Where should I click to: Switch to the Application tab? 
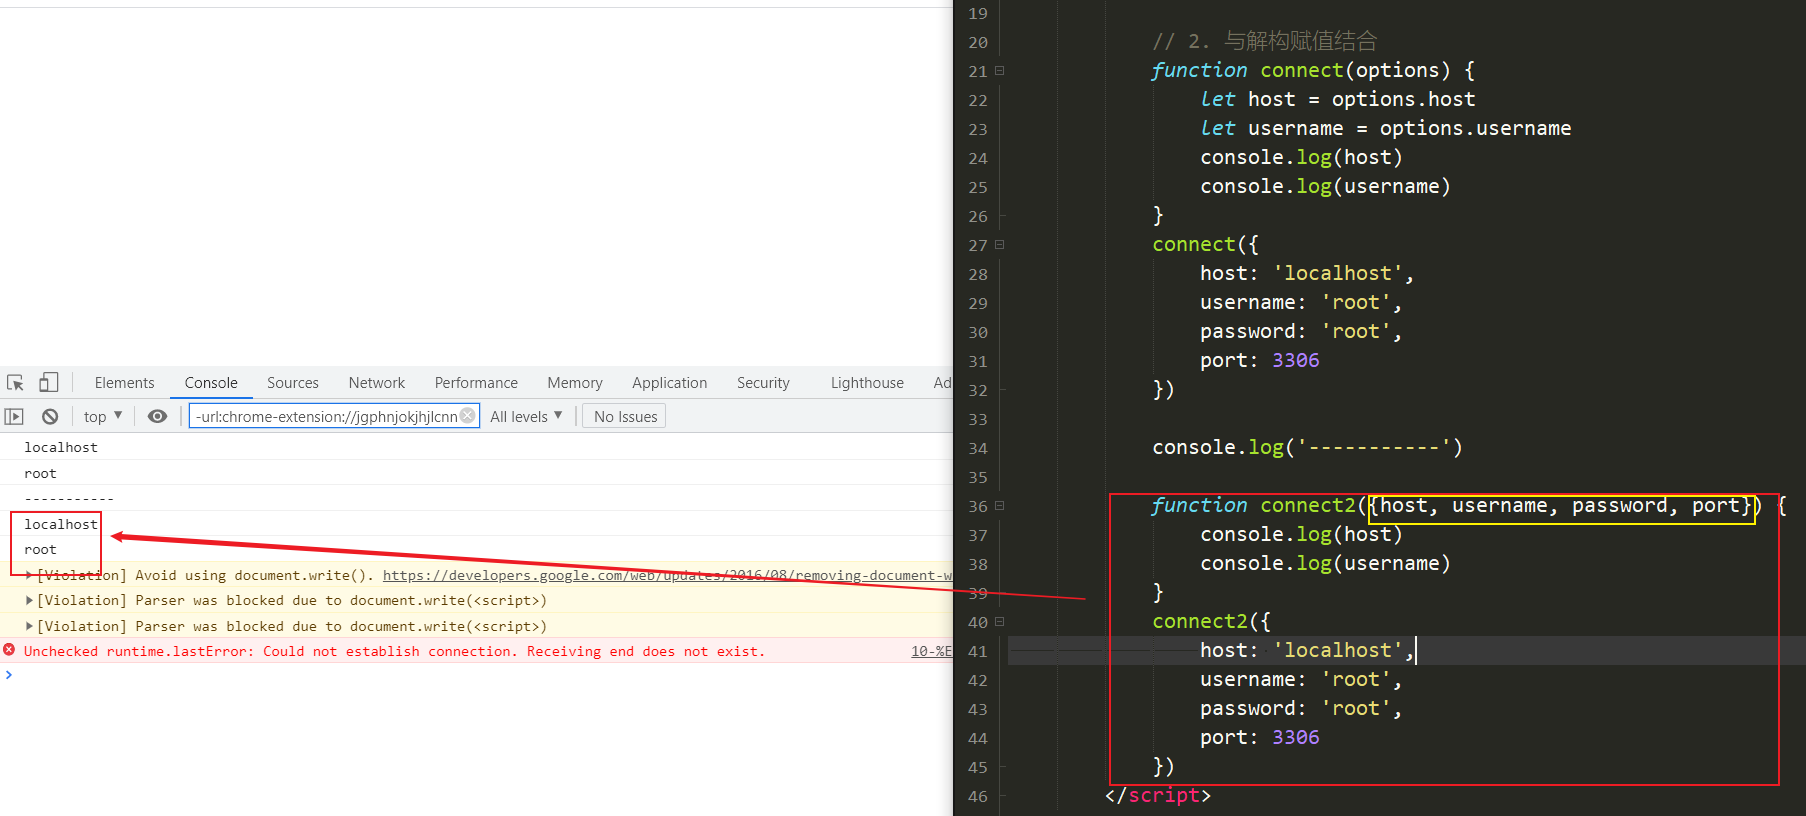670,383
